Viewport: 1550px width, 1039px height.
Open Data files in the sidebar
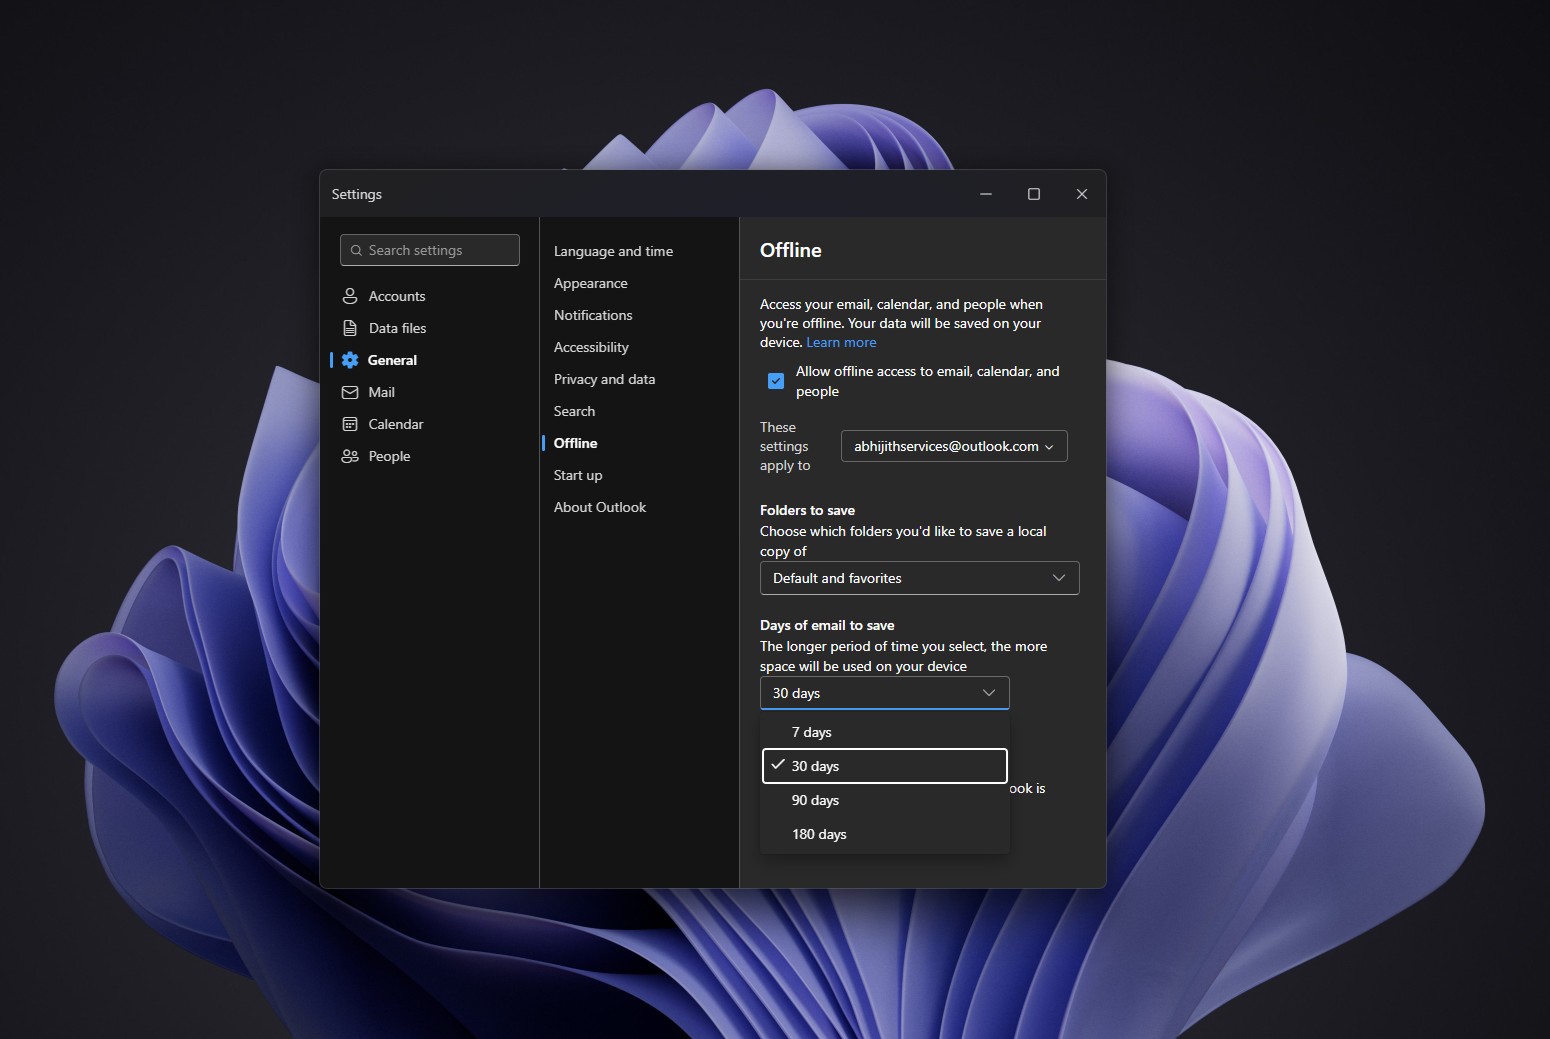tap(397, 328)
